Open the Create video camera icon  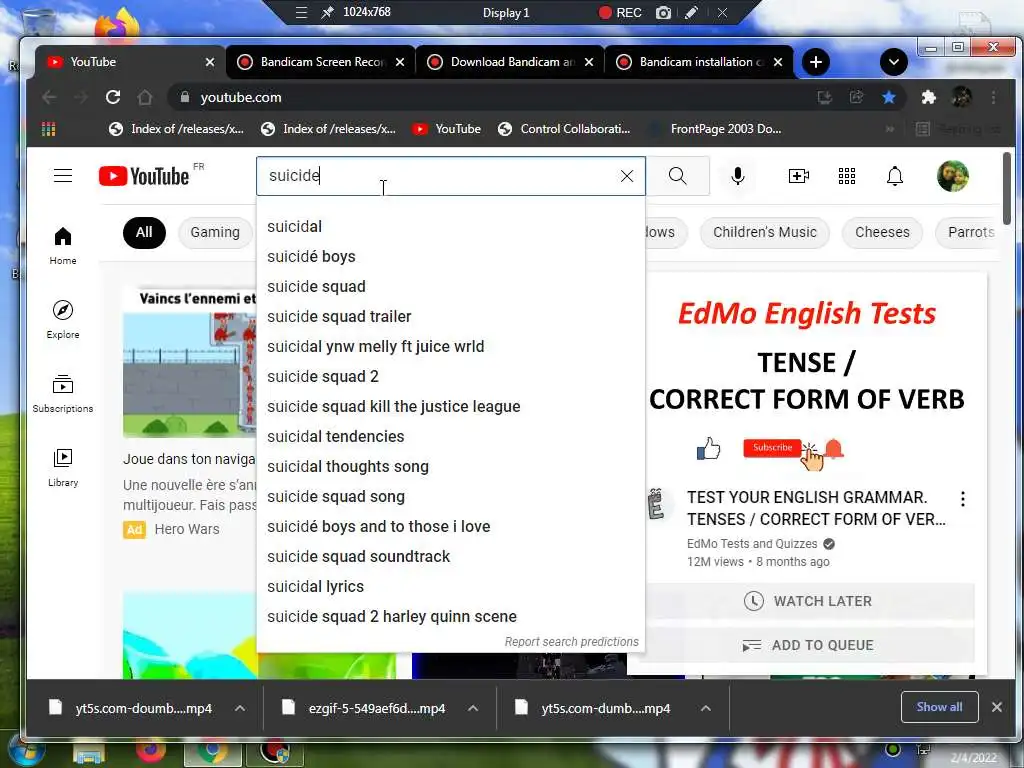tap(798, 176)
